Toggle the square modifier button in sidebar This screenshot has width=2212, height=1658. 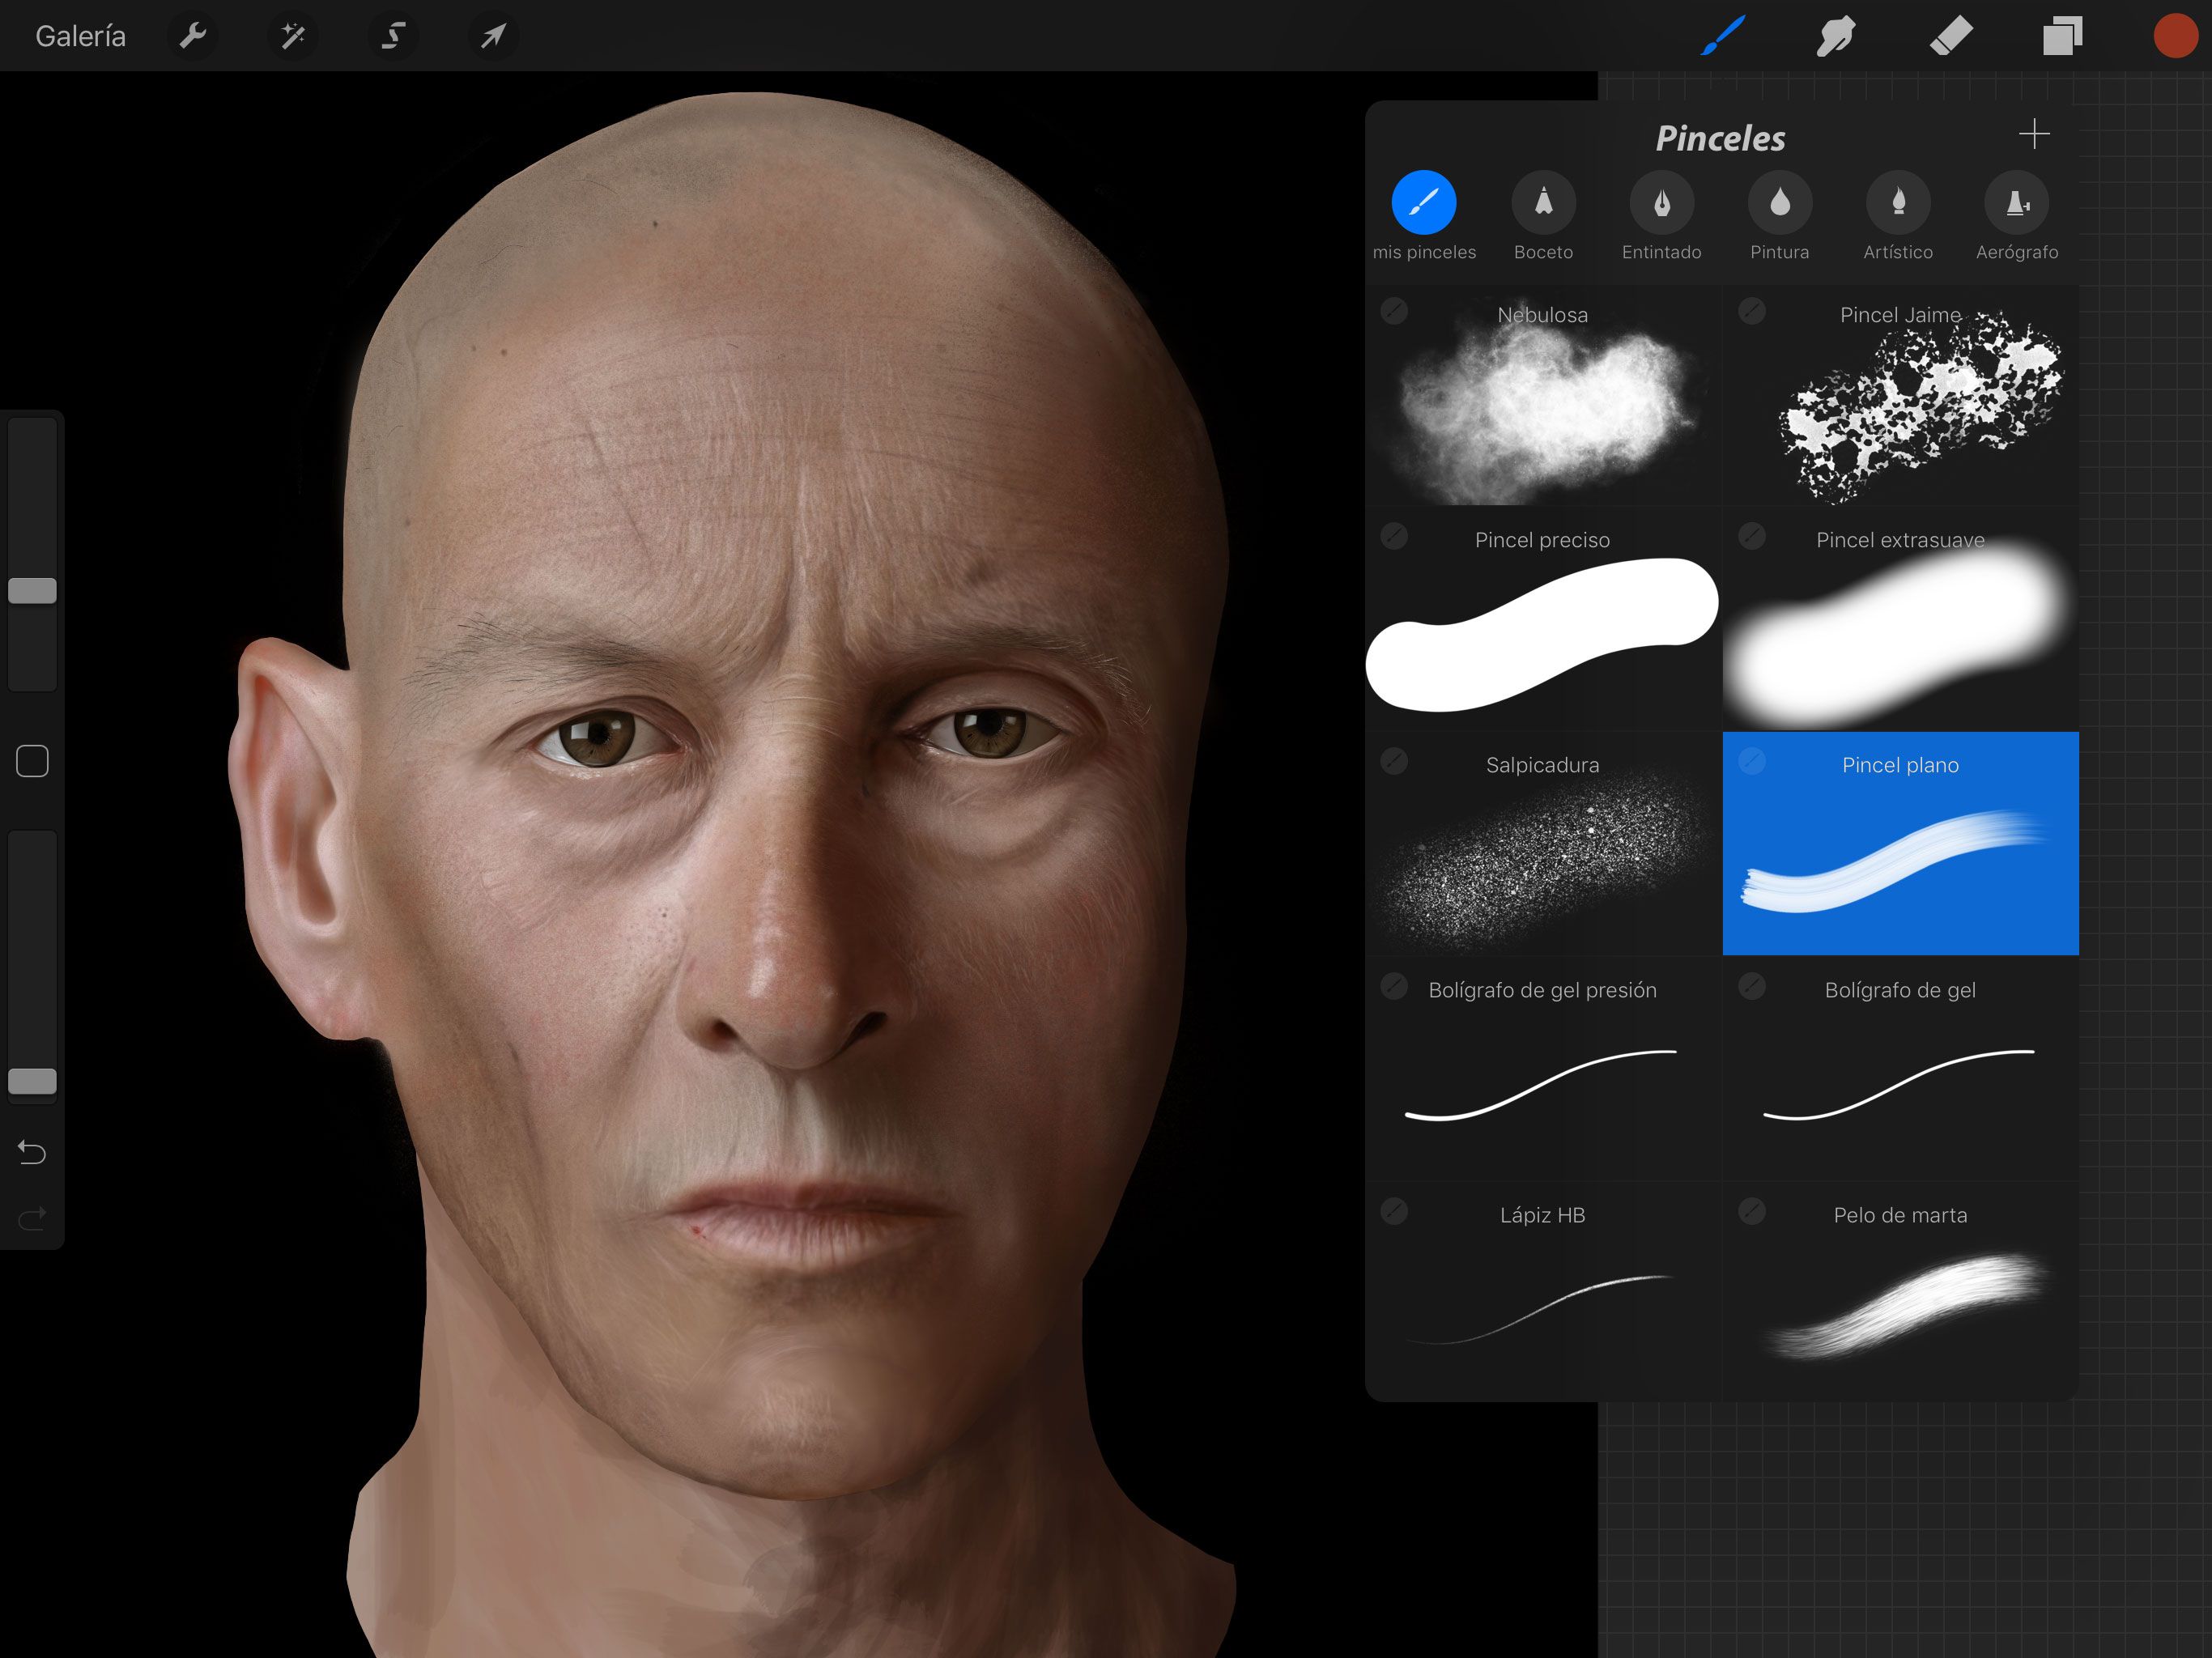[32, 761]
